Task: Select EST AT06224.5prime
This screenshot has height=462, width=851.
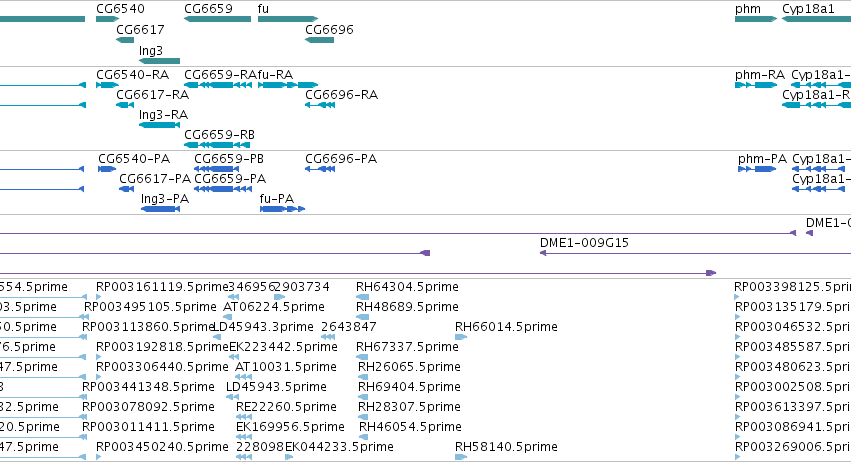Action: click(274, 307)
